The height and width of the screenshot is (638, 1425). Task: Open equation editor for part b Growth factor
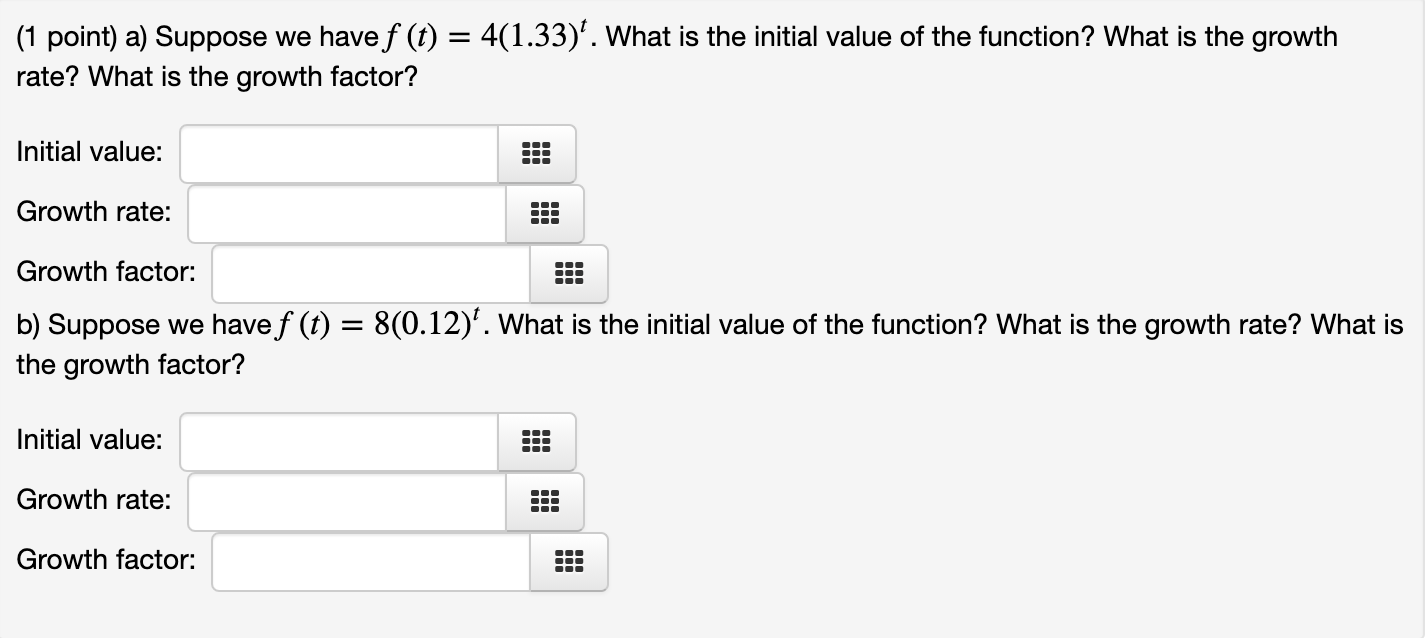pyautogui.click(x=568, y=562)
